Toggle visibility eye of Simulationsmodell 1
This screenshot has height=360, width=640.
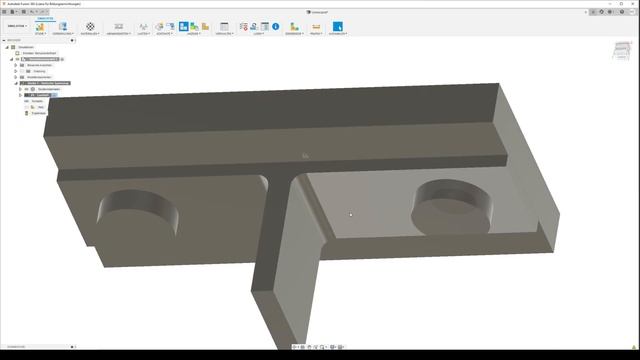[17, 59]
